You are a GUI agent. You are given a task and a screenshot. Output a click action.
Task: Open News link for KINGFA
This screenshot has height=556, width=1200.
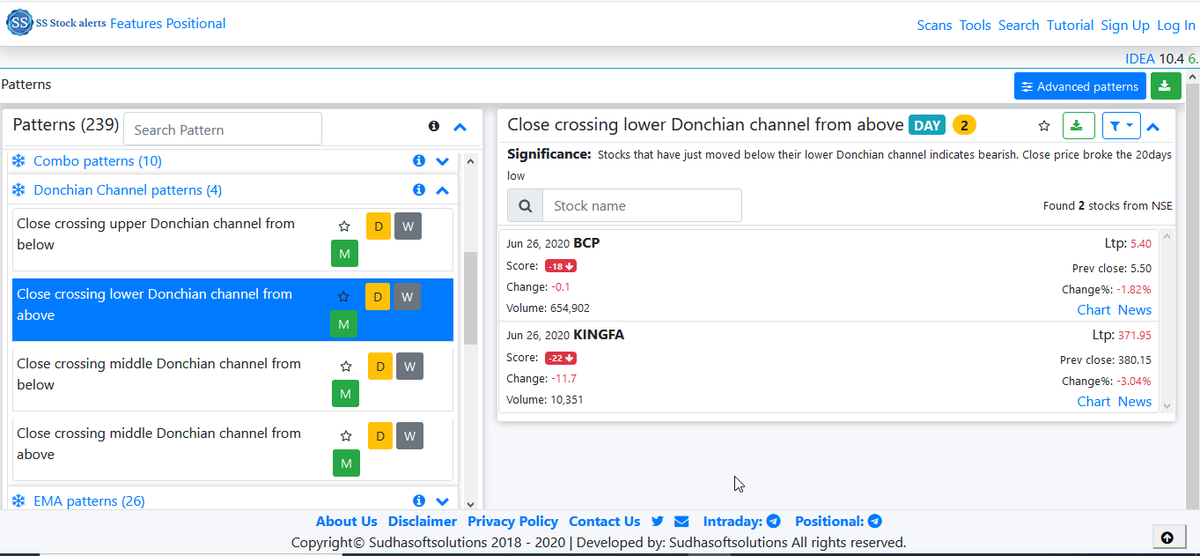1135,401
